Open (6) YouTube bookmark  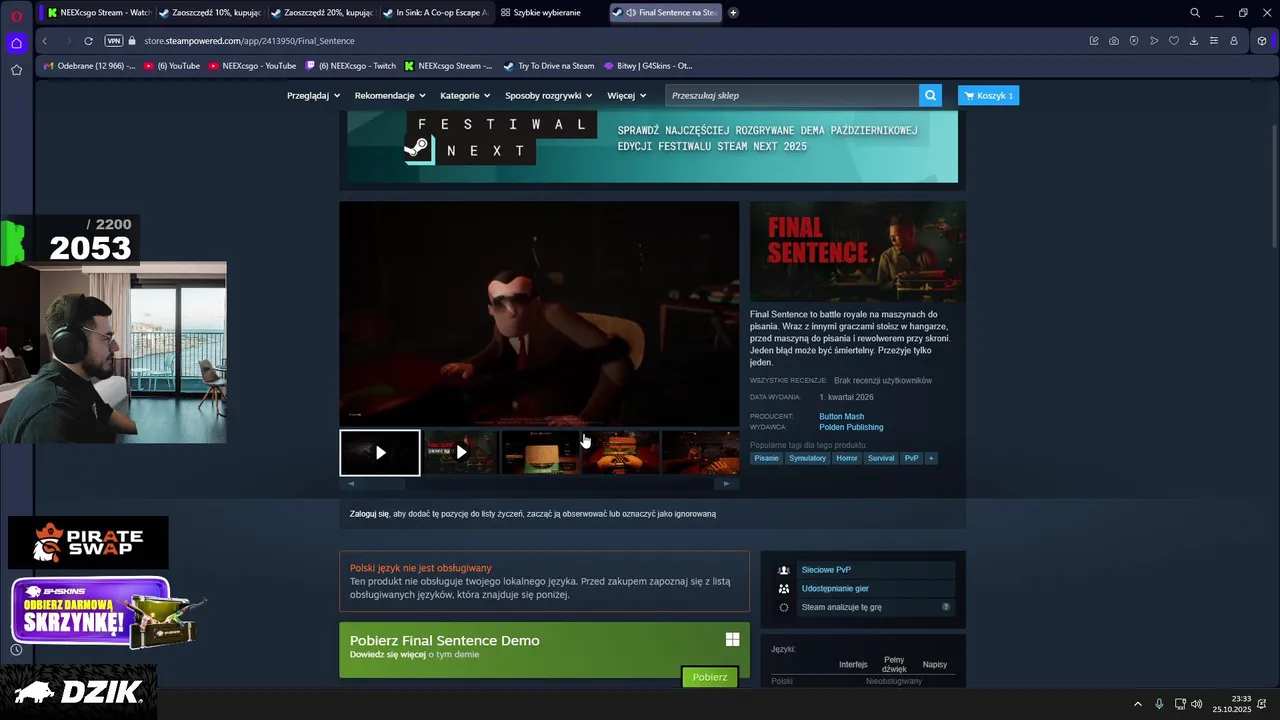172,66
